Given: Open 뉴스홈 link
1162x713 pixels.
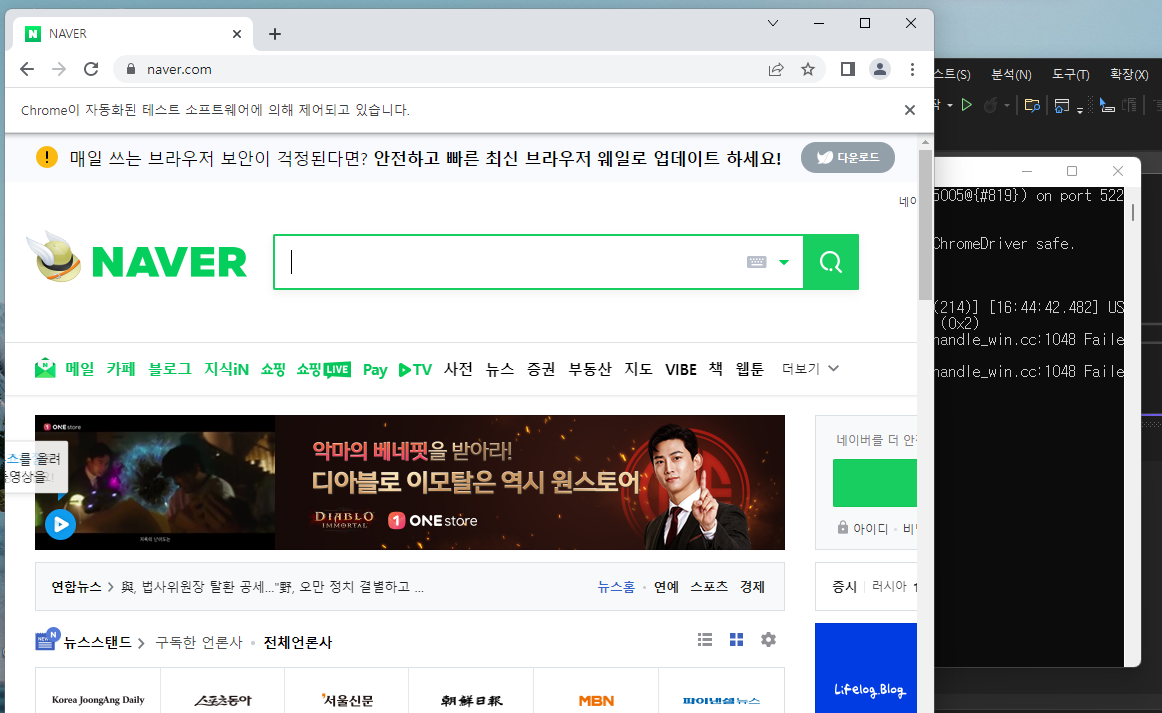Looking at the screenshot, I should coord(617,586).
